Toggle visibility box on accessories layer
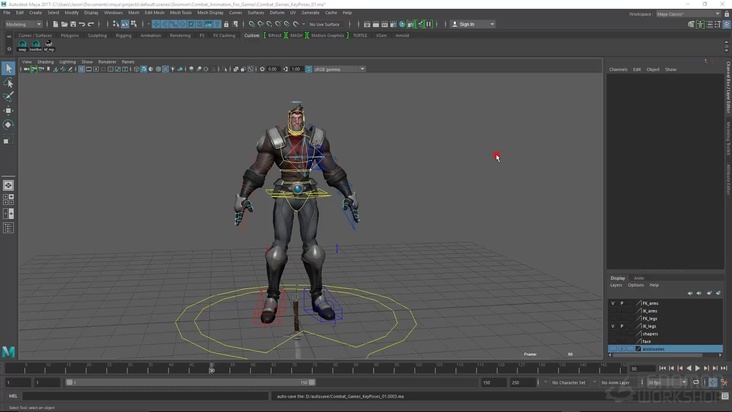The image size is (732, 412). pyautogui.click(x=612, y=349)
